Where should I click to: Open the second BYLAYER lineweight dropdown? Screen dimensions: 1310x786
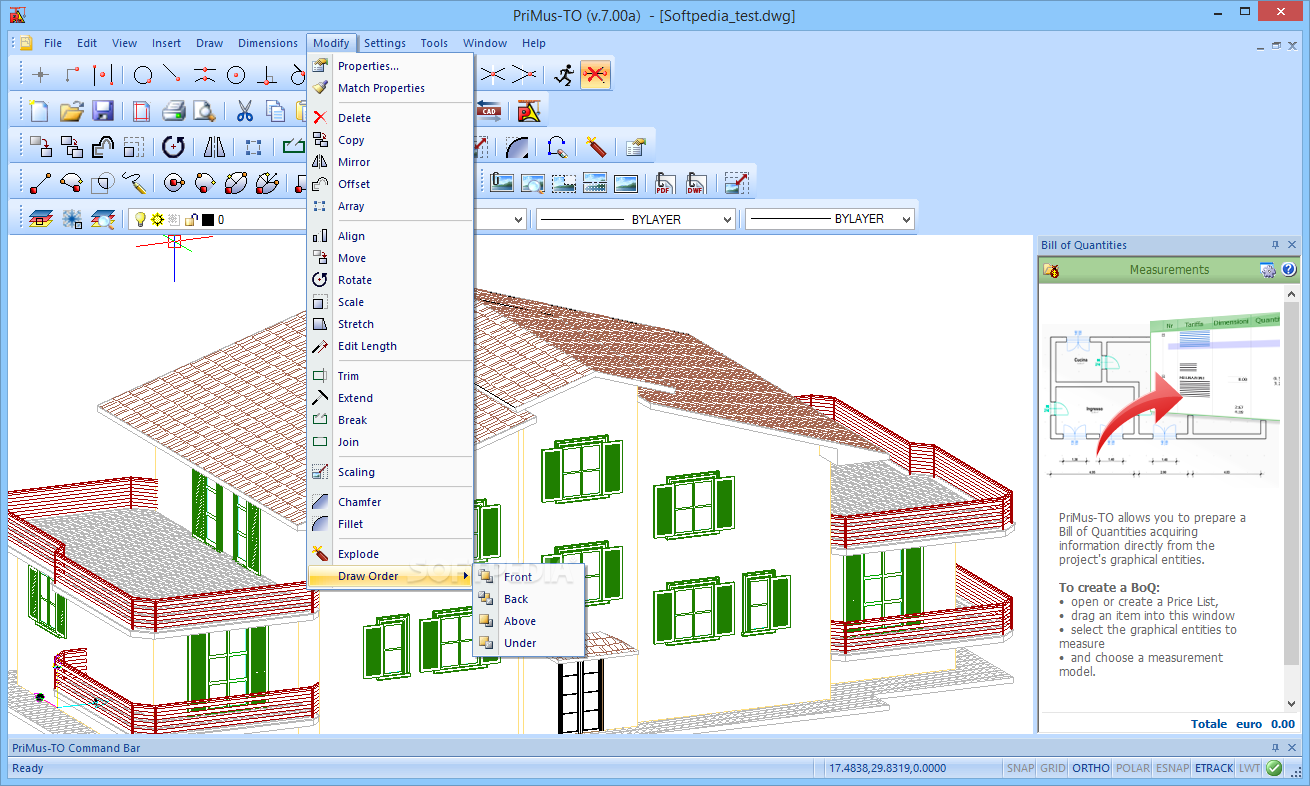coord(906,219)
